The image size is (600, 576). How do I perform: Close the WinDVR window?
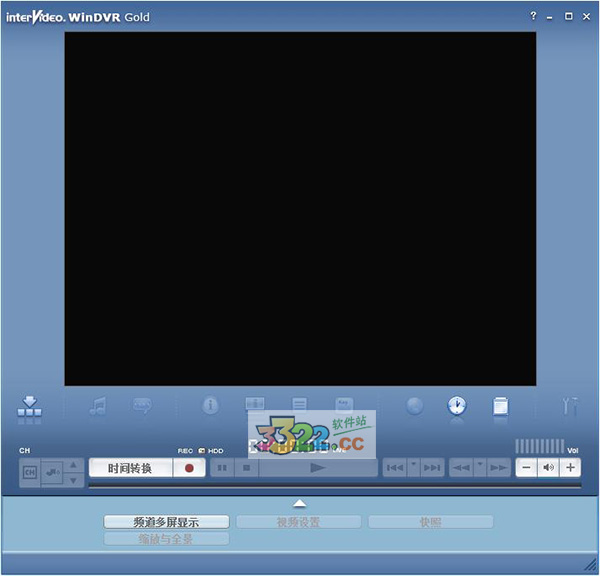click(586, 16)
